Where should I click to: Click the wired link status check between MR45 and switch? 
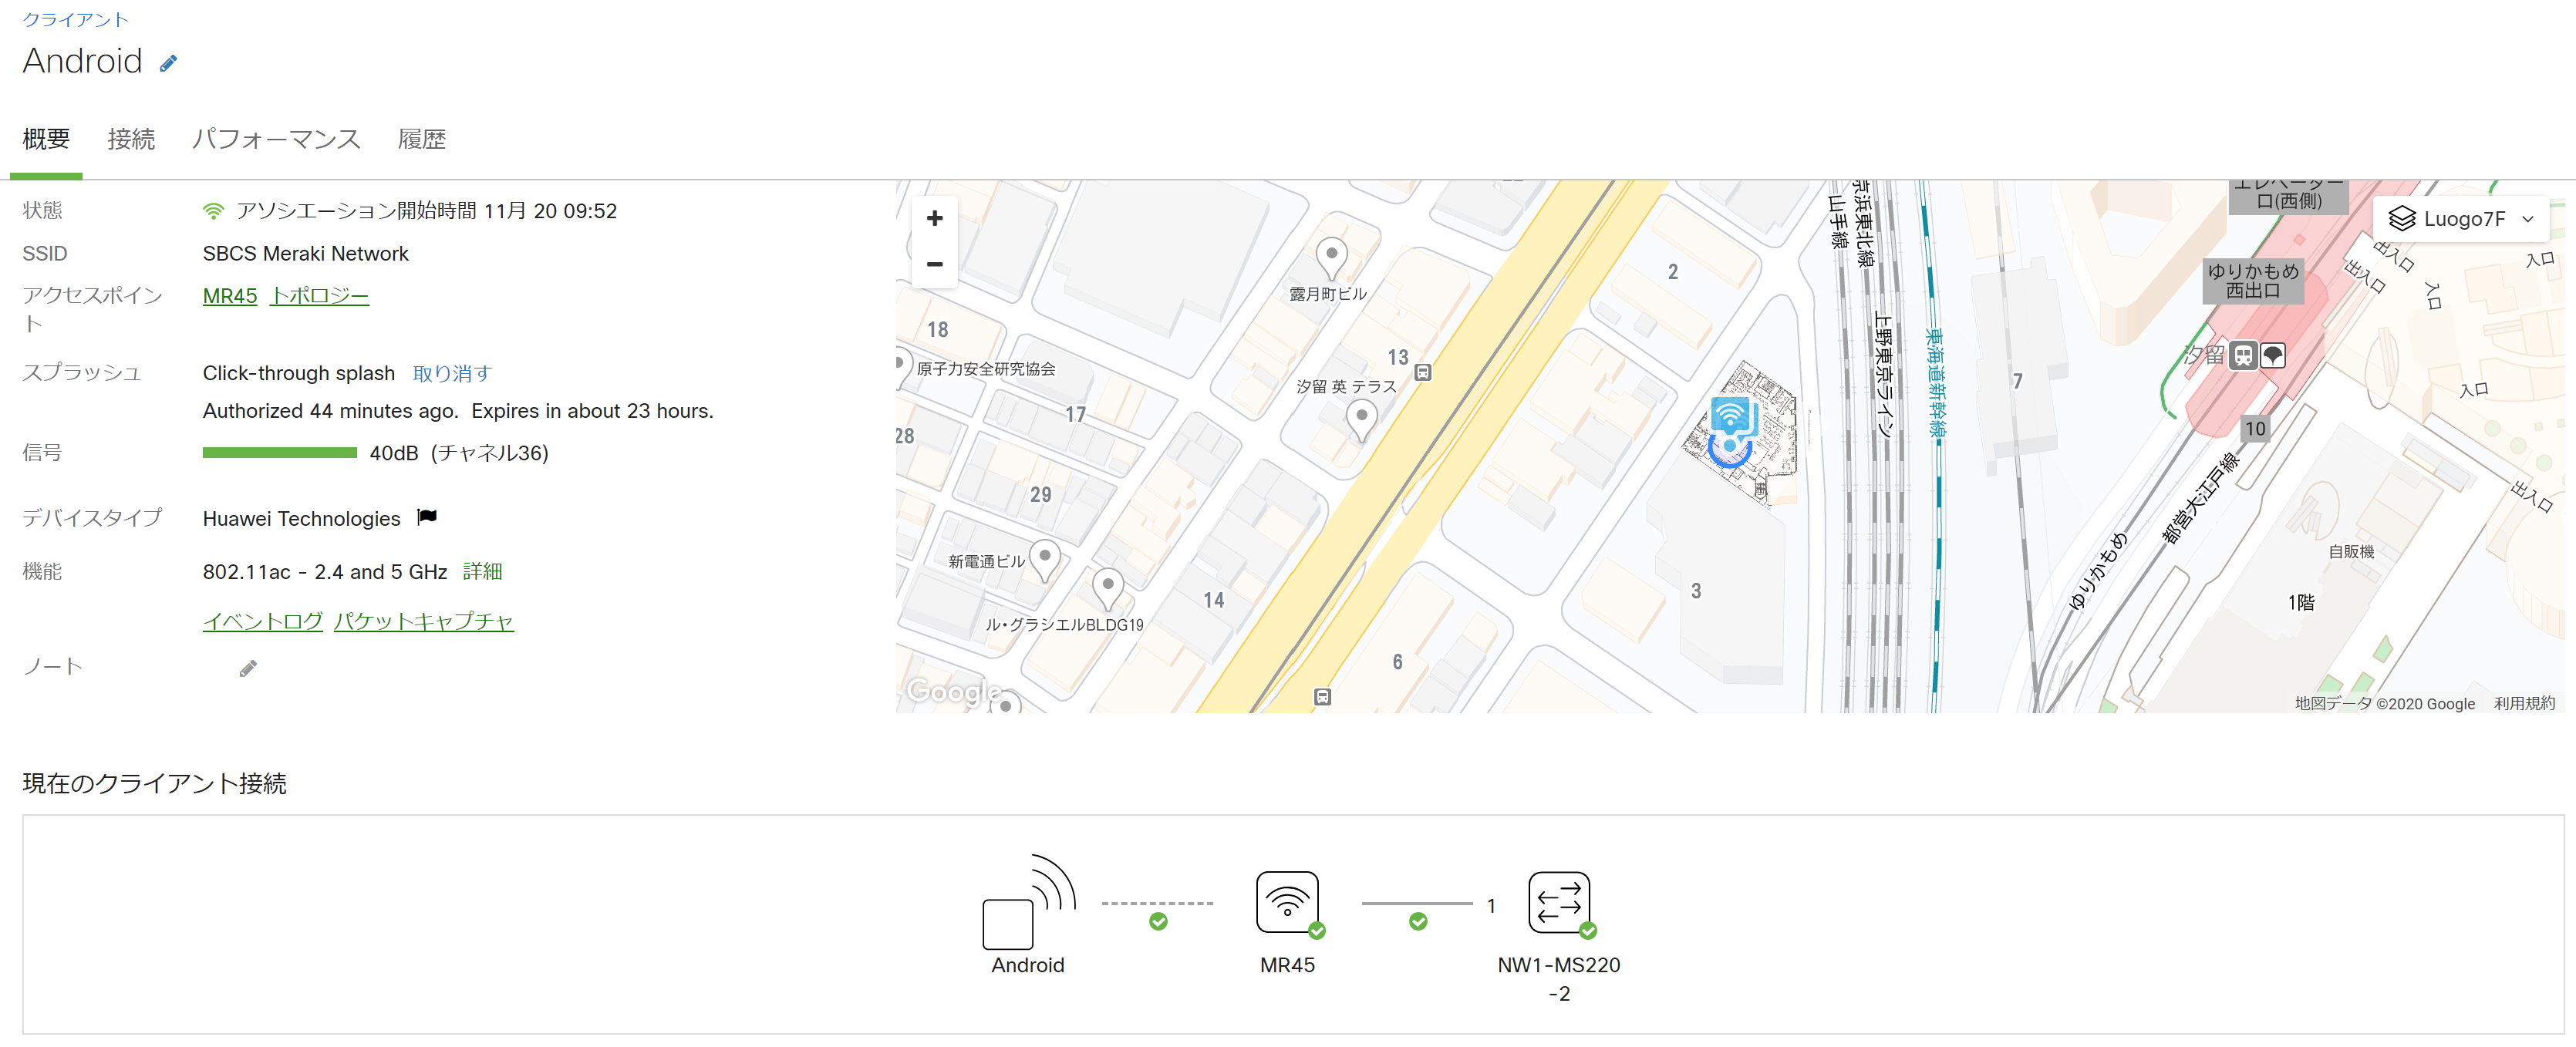coord(1418,921)
